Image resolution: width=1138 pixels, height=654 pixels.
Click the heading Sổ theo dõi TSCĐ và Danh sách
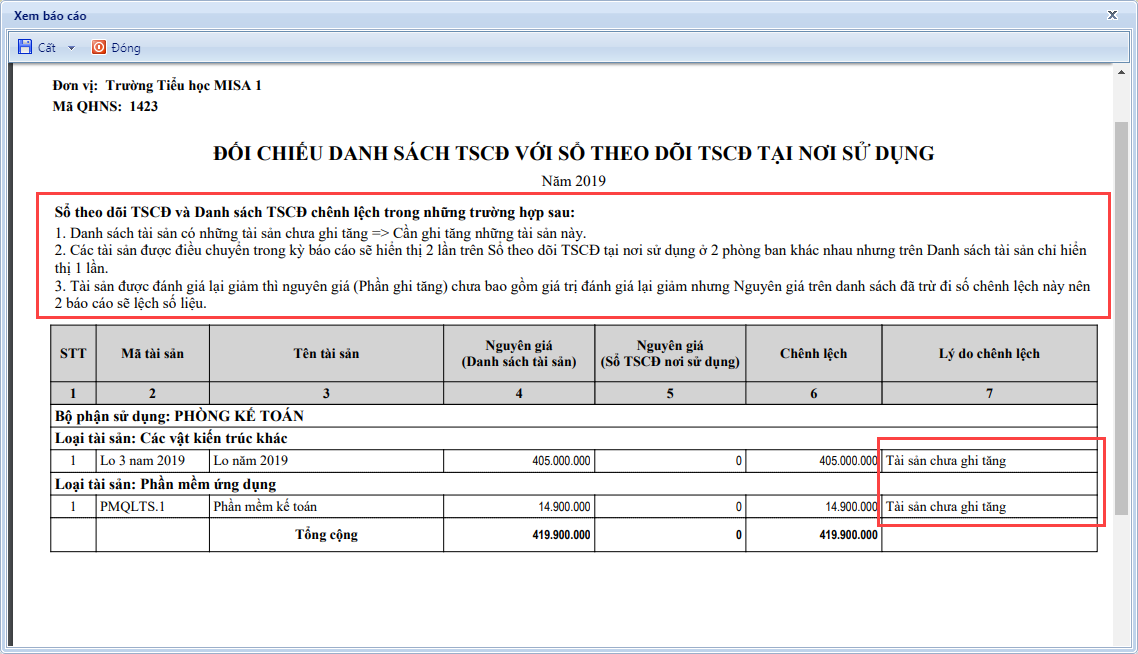point(314,213)
